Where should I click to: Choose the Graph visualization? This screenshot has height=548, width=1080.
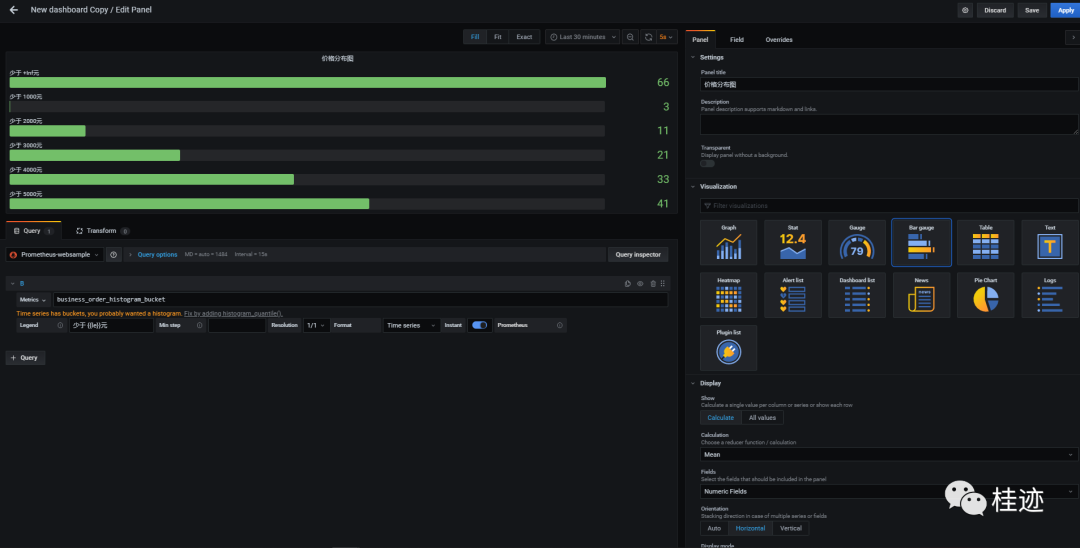(x=728, y=242)
